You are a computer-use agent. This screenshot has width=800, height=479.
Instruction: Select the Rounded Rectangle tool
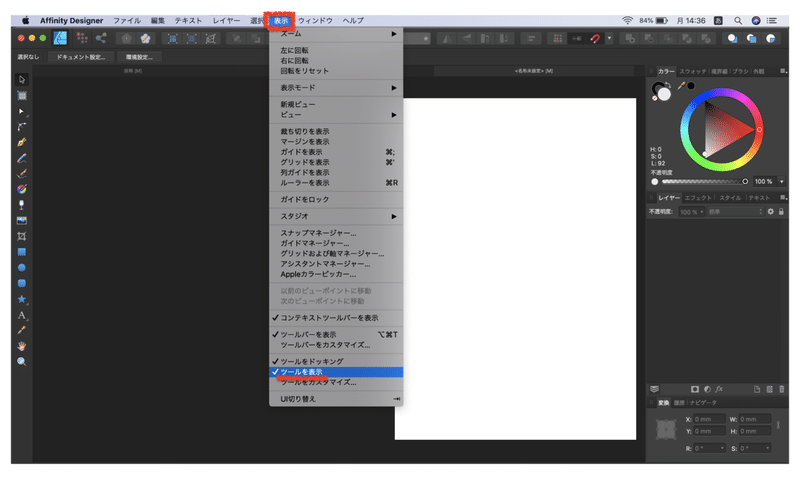point(21,283)
